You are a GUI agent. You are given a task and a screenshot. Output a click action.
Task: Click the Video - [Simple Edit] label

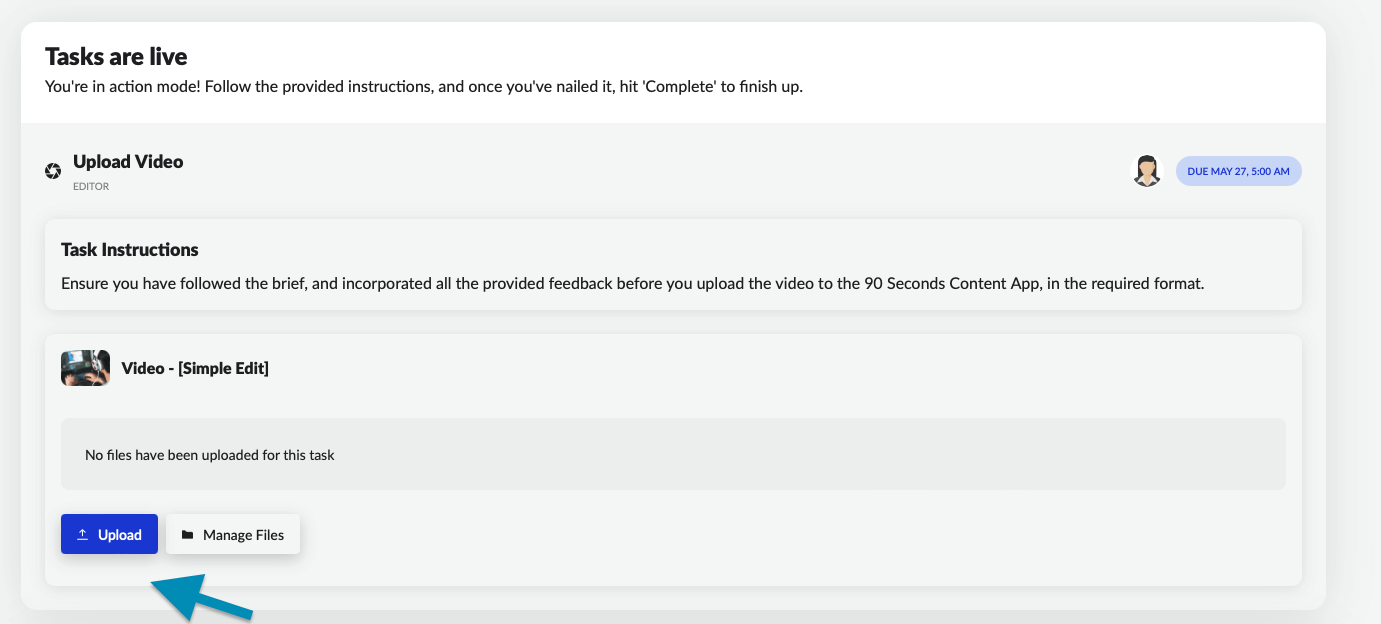coord(195,368)
